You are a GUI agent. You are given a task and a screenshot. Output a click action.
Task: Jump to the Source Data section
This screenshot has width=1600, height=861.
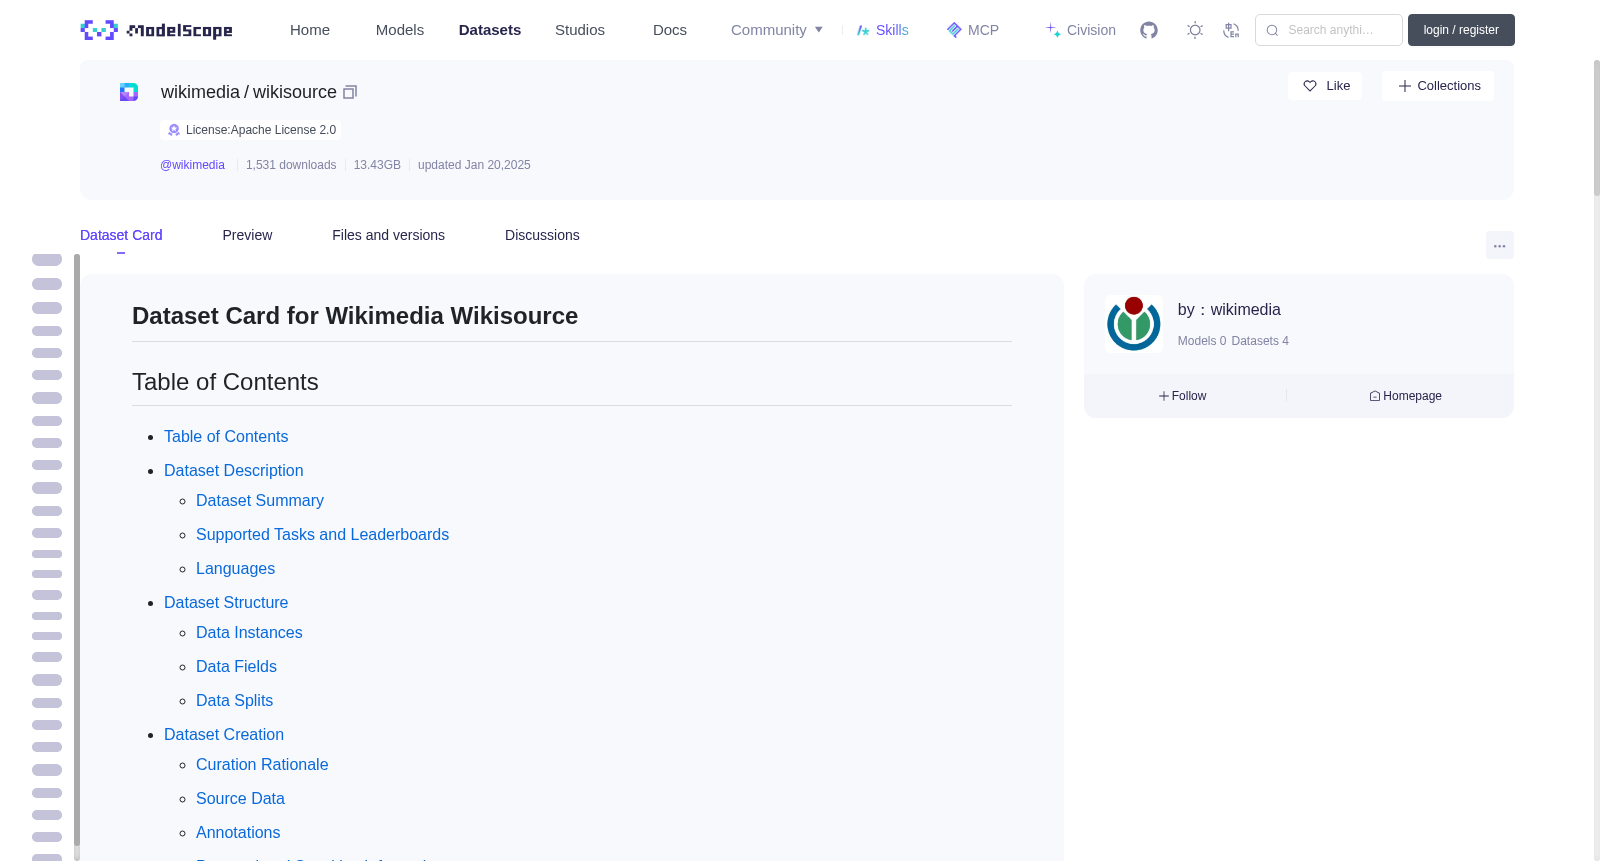coord(240,799)
